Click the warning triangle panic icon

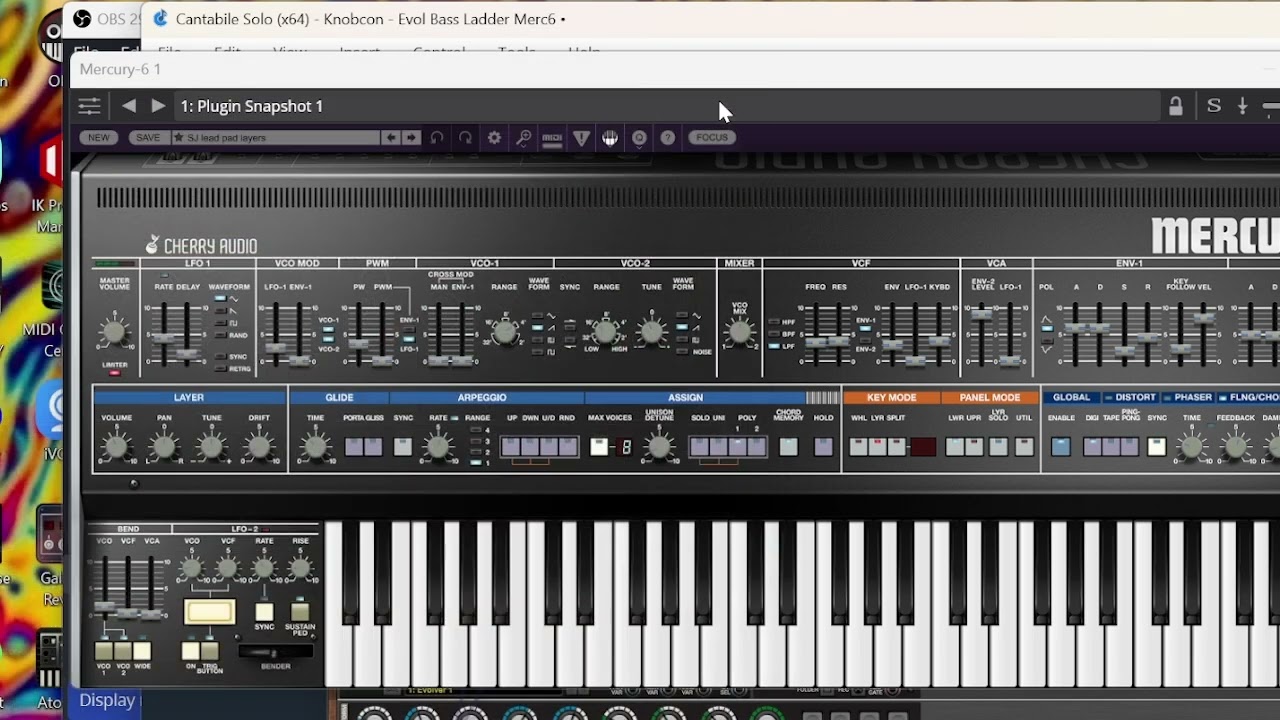[581, 138]
